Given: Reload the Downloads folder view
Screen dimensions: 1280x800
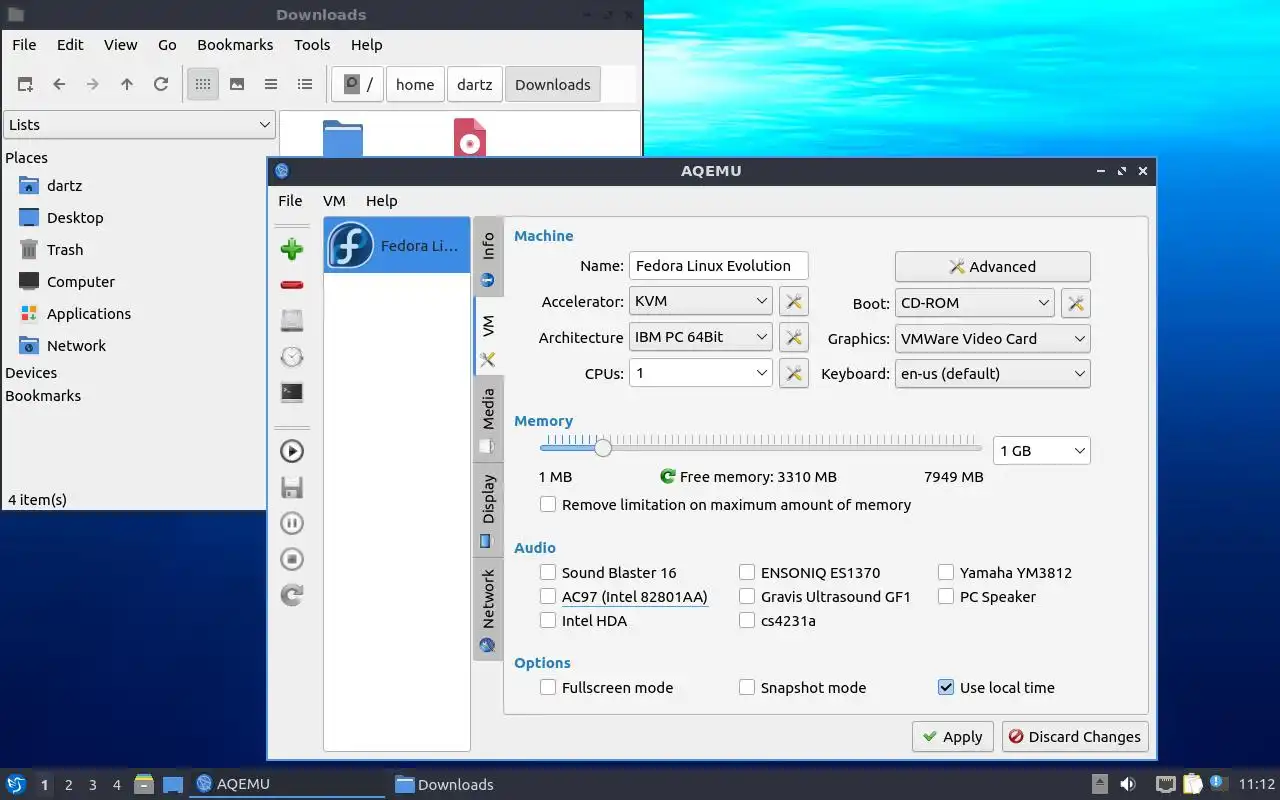Looking at the screenshot, I should (x=161, y=85).
